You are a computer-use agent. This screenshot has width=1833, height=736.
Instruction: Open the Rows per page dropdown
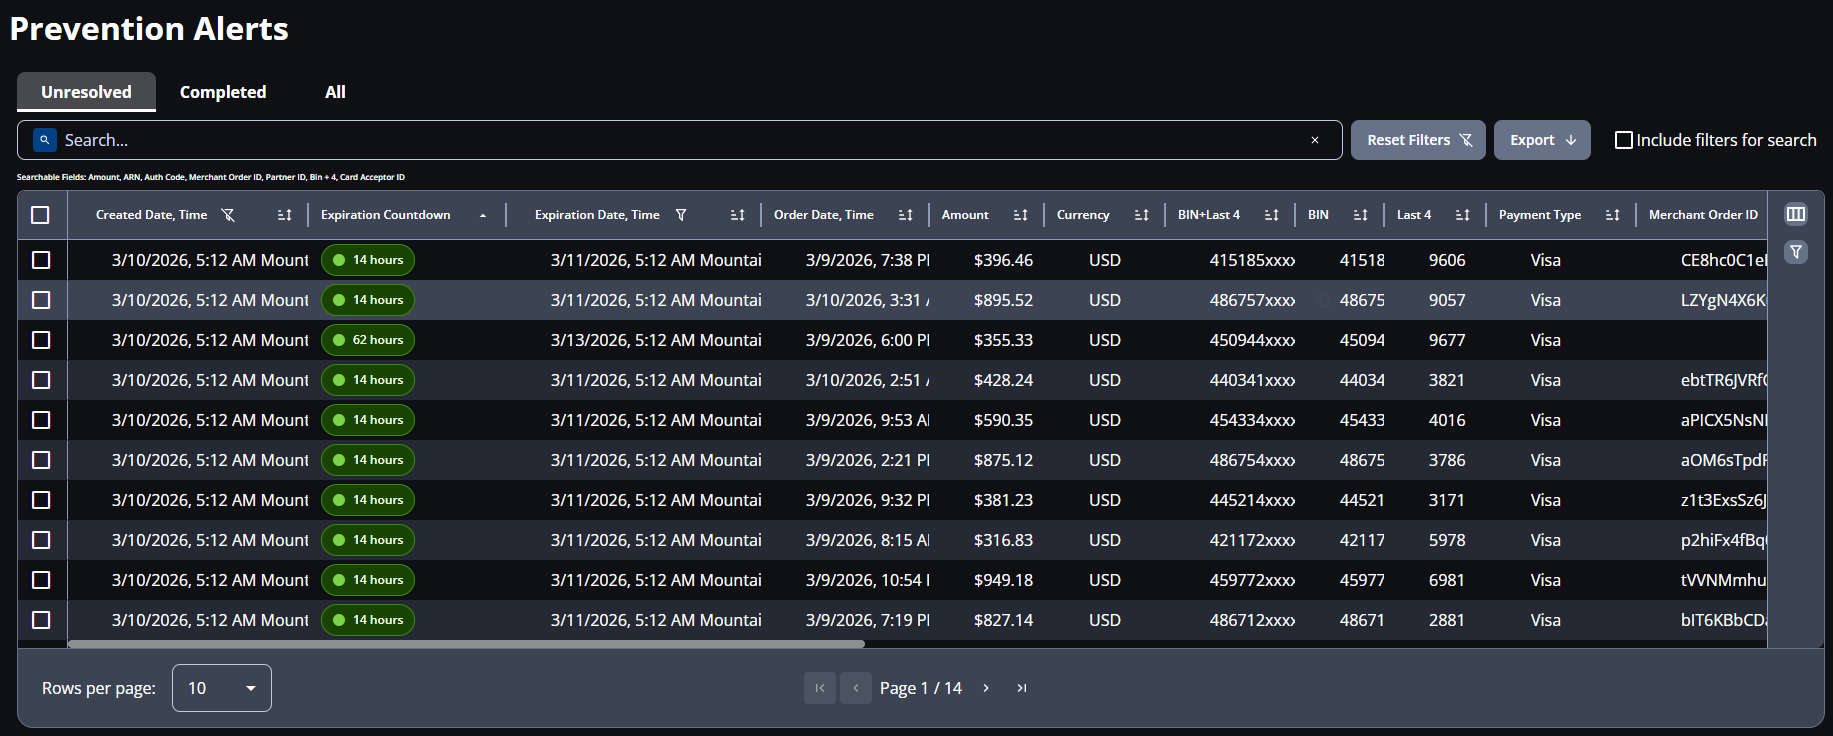coord(222,688)
